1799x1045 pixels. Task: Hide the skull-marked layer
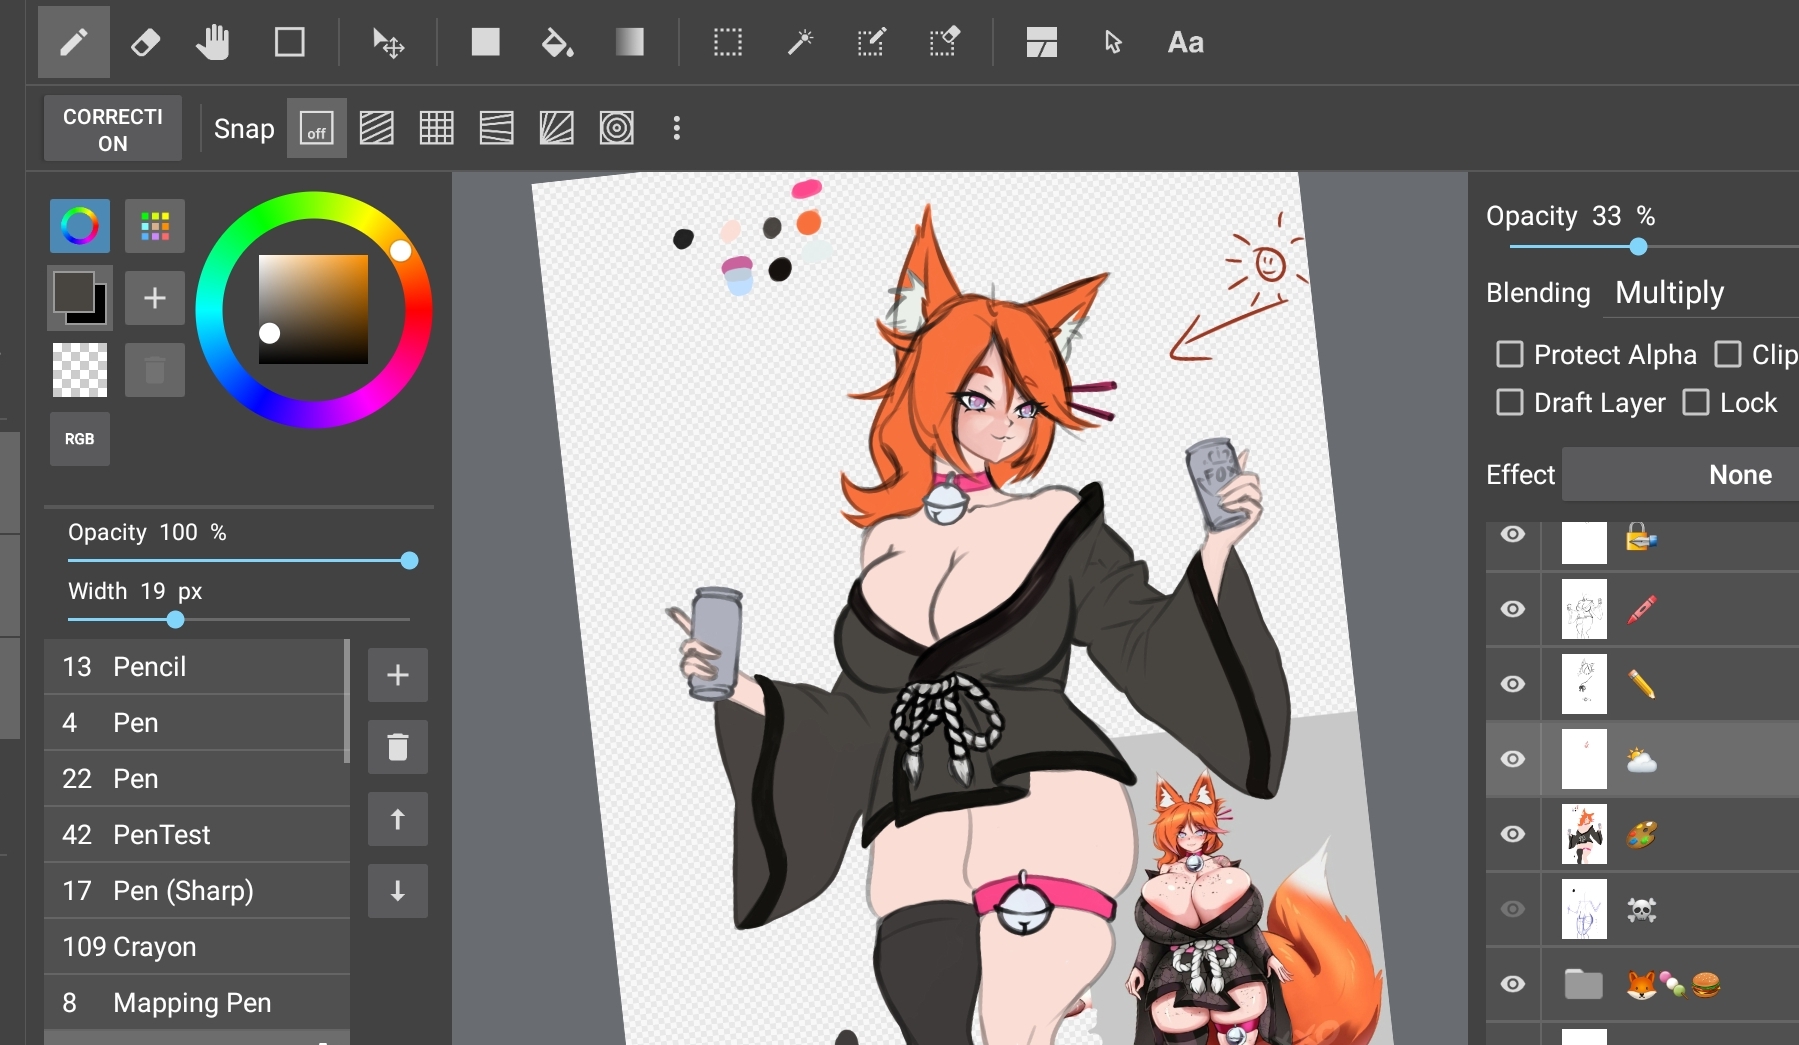click(x=1513, y=909)
